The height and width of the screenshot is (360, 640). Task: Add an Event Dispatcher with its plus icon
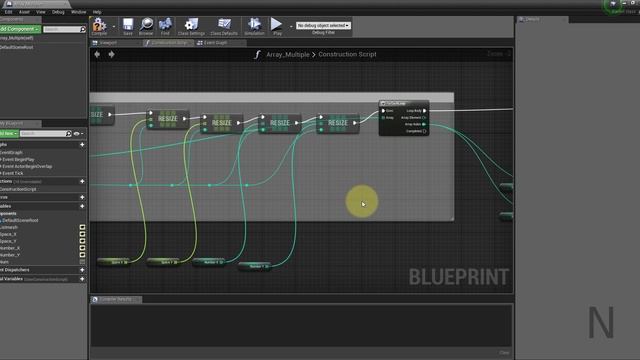click(x=82, y=270)
